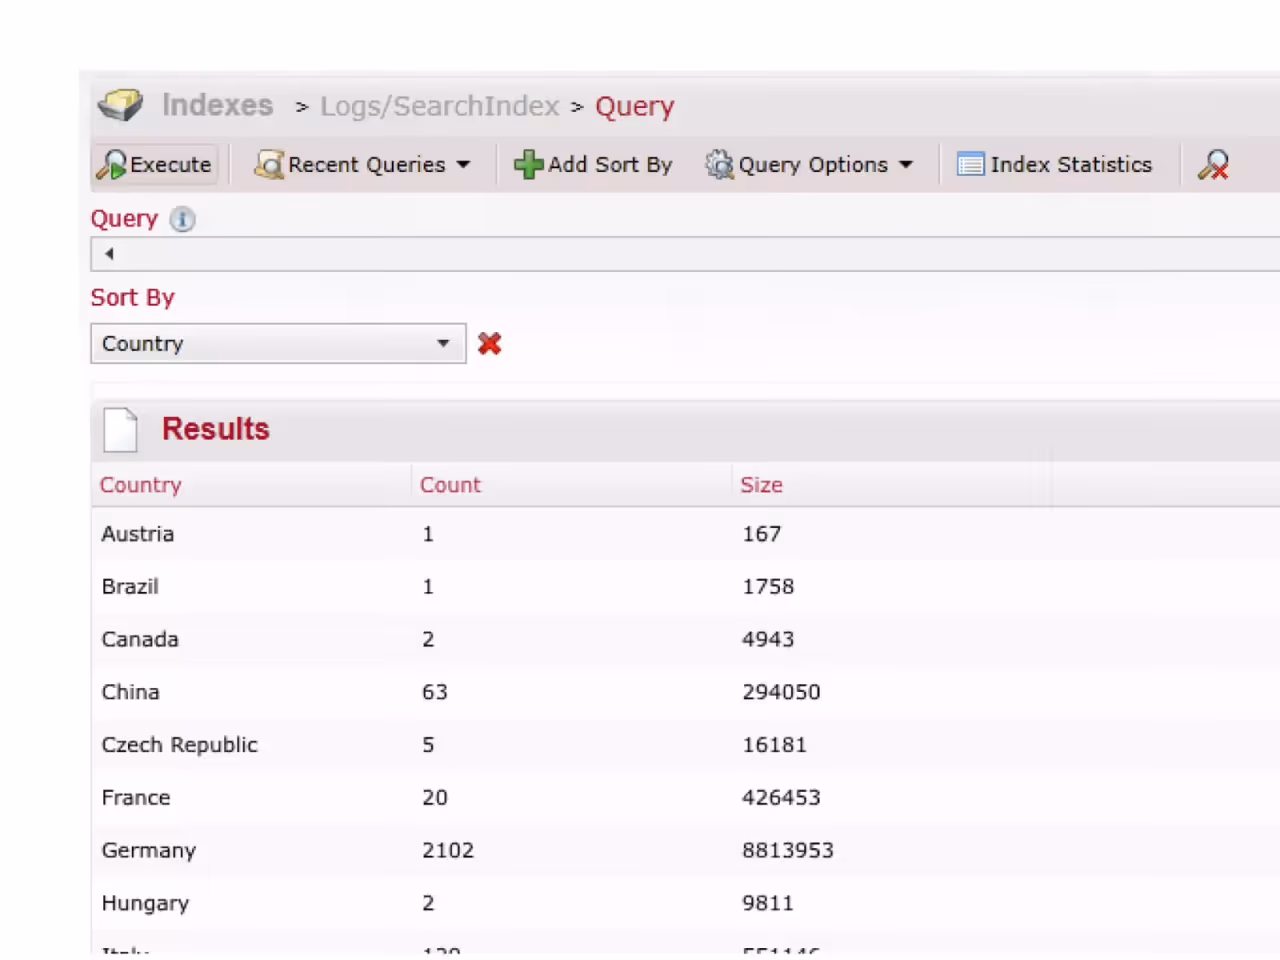1280x960 pixels.
Task: Click the Results document icon
Action: [121, 430]
